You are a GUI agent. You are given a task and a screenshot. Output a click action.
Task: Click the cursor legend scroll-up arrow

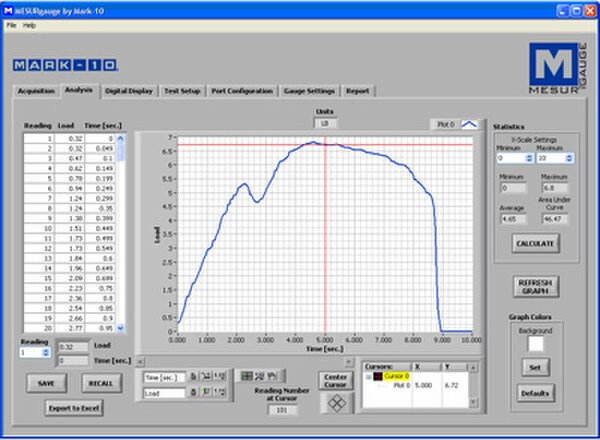[x=473, y=368]
